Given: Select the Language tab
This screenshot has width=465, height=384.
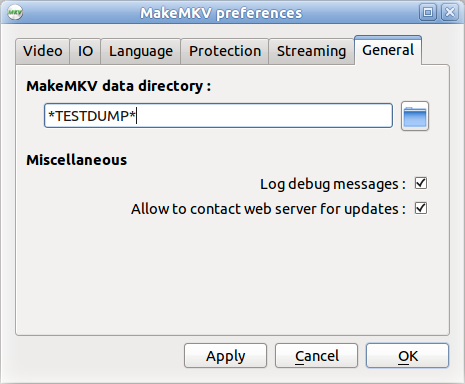Looking at the screenshot, I should [141, 51].
